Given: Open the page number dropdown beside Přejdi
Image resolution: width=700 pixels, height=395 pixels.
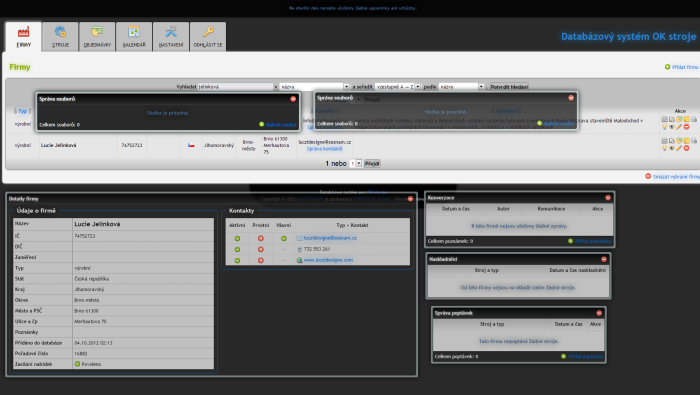Looking at the screenshot, I should (x=355, y=164).
